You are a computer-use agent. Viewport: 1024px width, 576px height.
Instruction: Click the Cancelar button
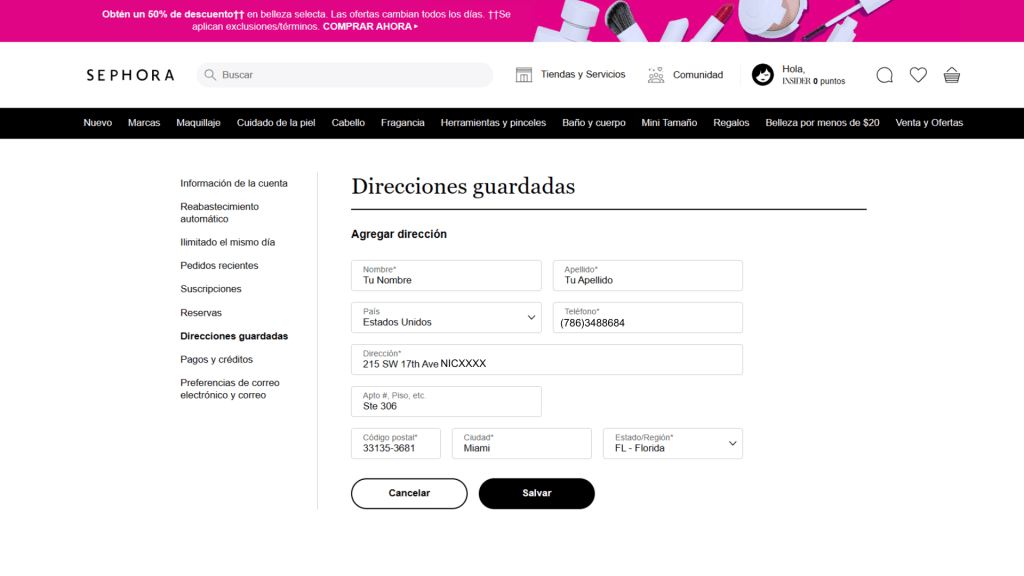click(409, 493)
